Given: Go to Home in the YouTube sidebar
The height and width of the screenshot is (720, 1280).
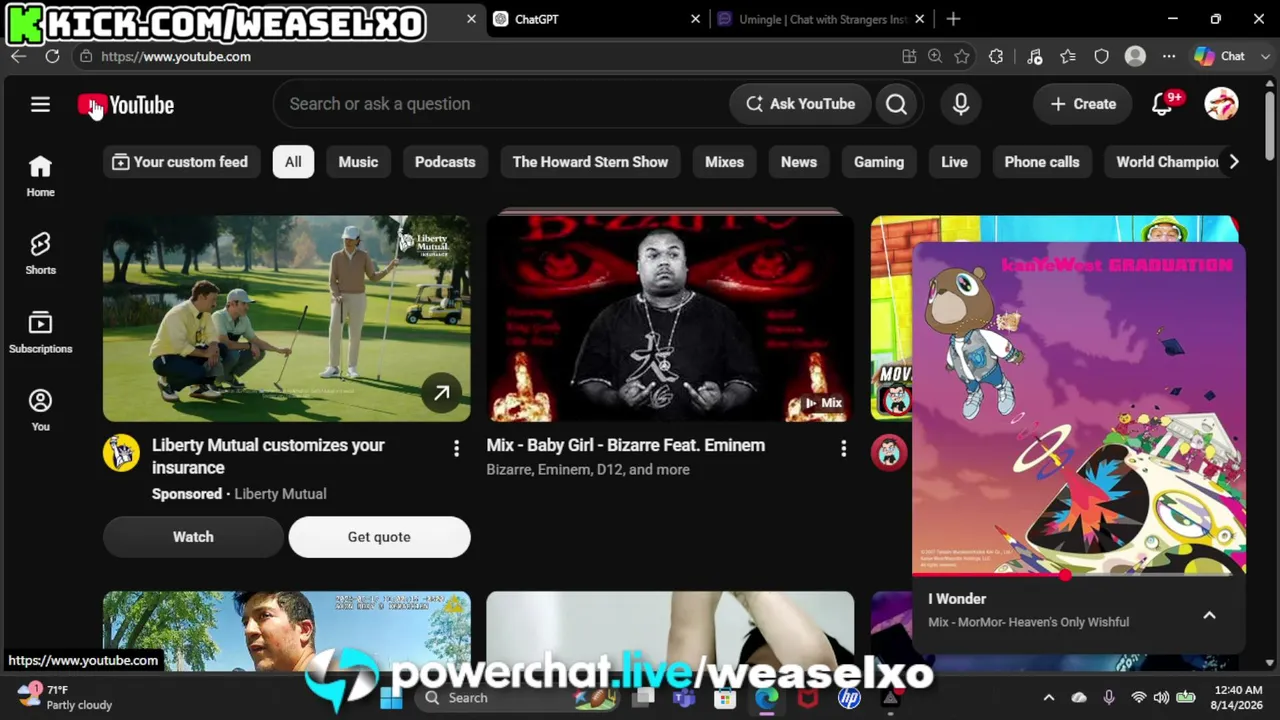Looking at the screenshot, I should [40, 176].
